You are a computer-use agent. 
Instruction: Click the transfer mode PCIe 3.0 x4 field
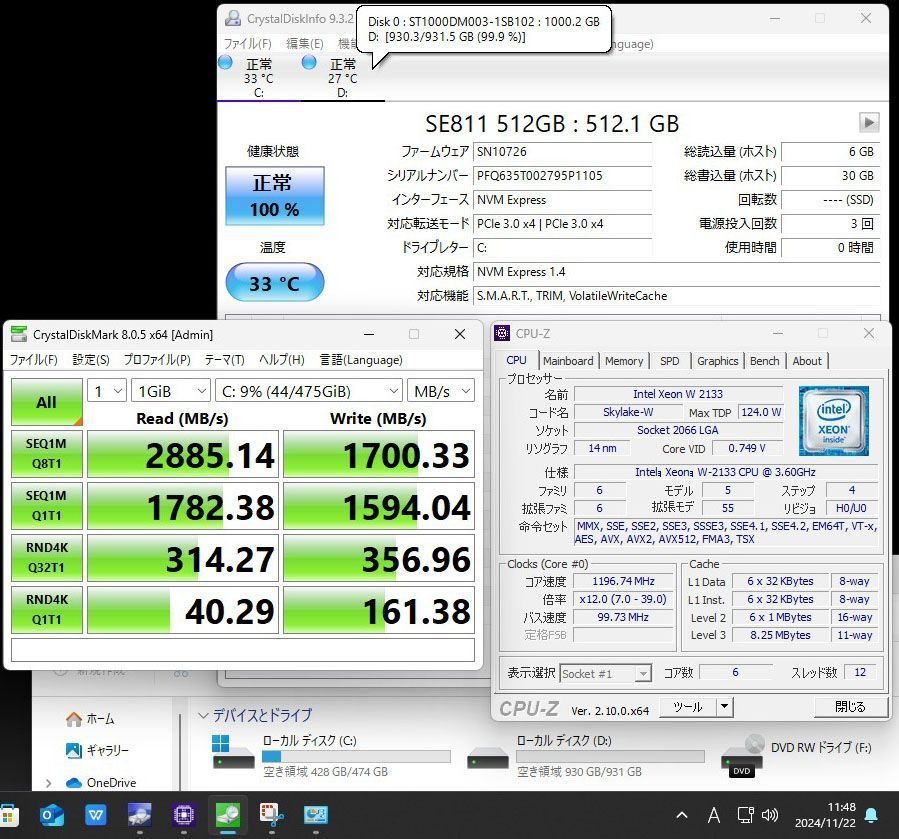pyautogui.click(x=562, y=224)
